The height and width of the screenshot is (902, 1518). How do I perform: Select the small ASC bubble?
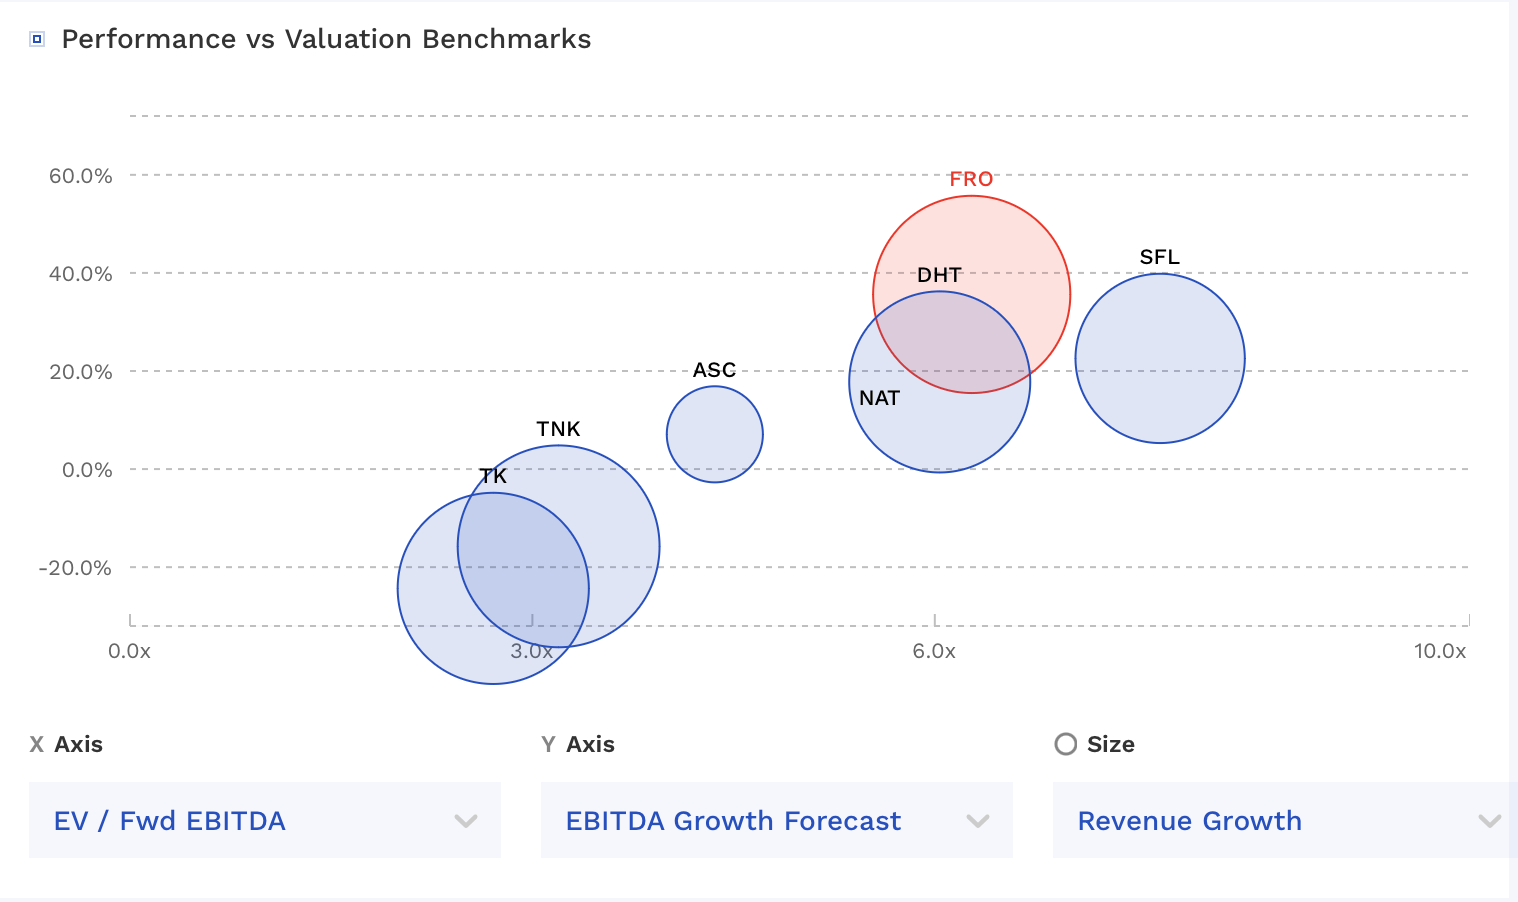click(714, 433)
